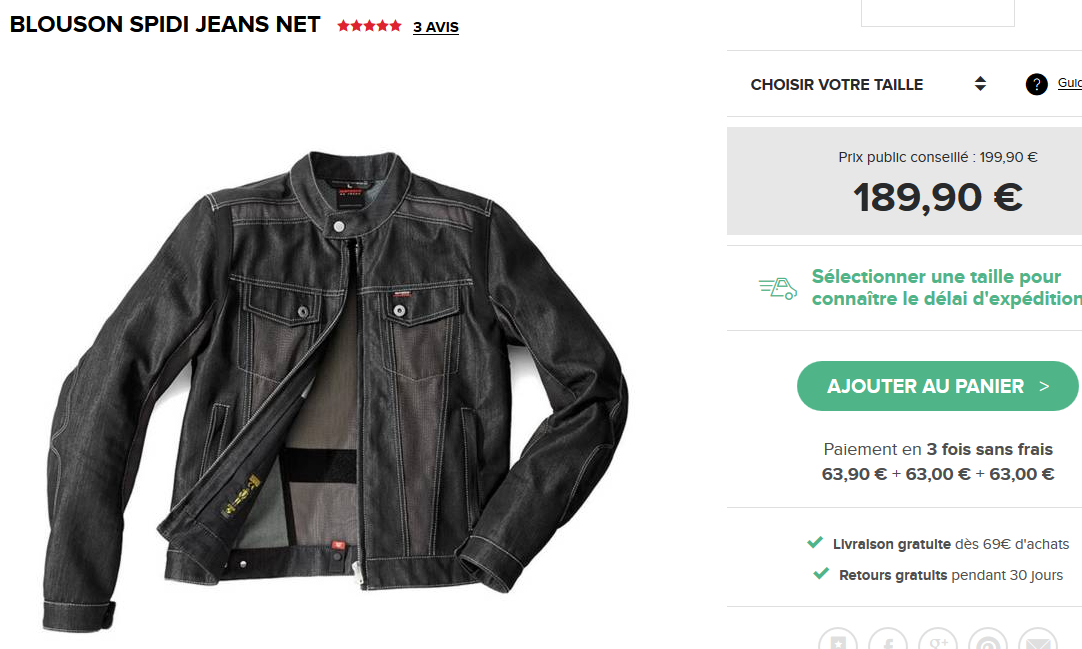Click the green delivery truck icon
The height and width of the screenshot is (649, 1082).
pos(778,288)
